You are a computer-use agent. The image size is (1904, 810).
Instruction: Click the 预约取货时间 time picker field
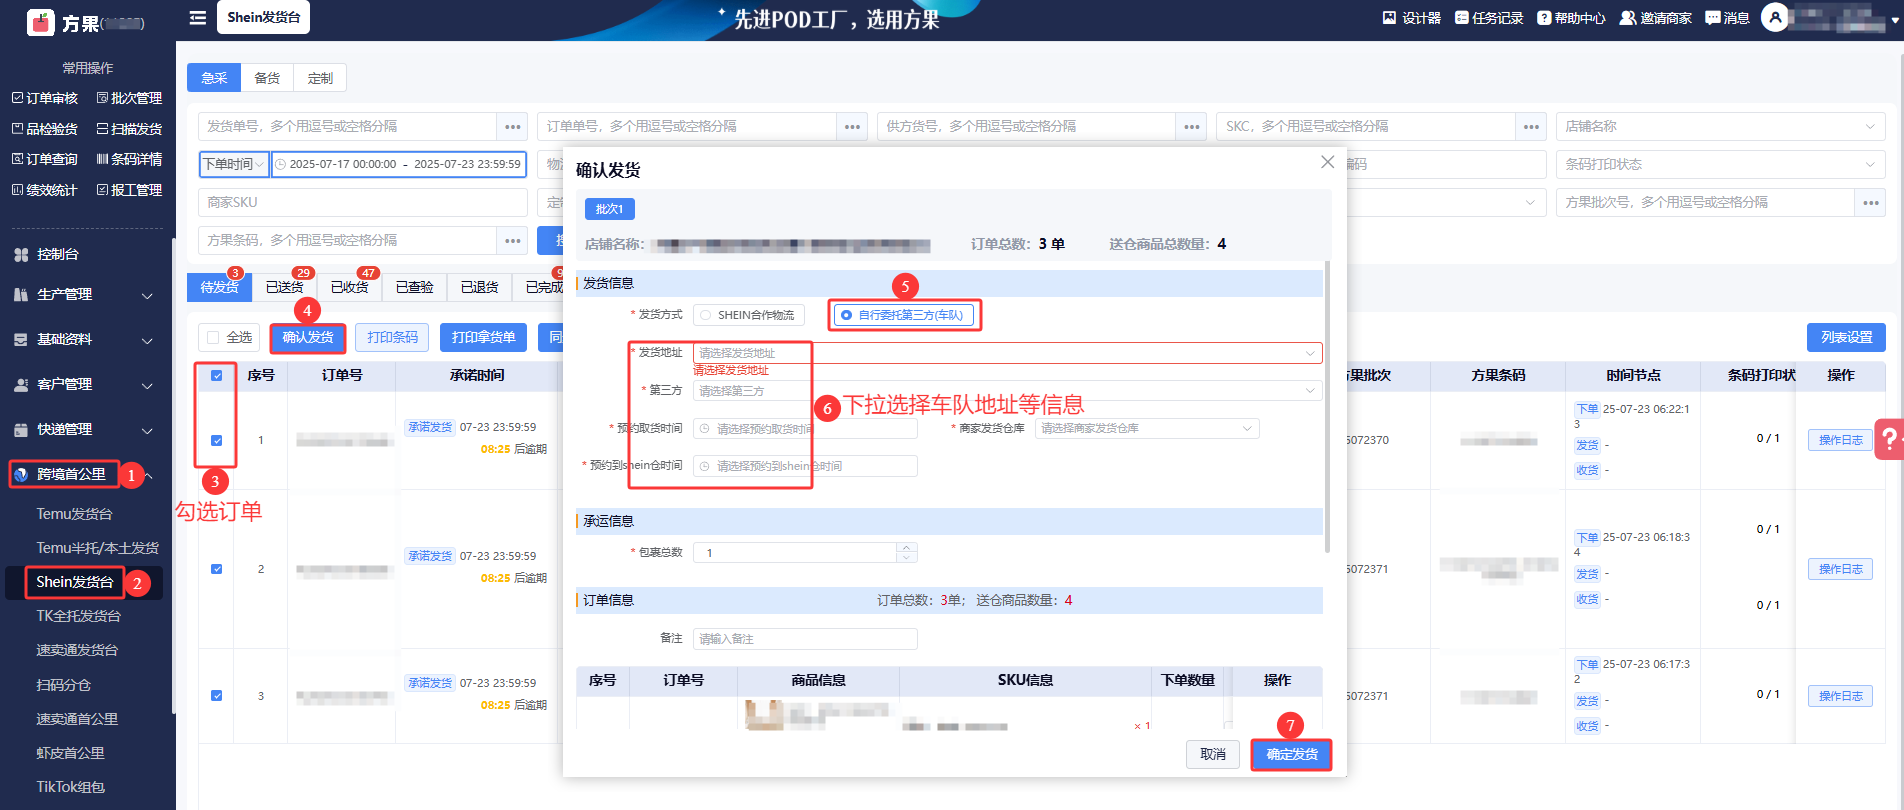tap(805, 429)
